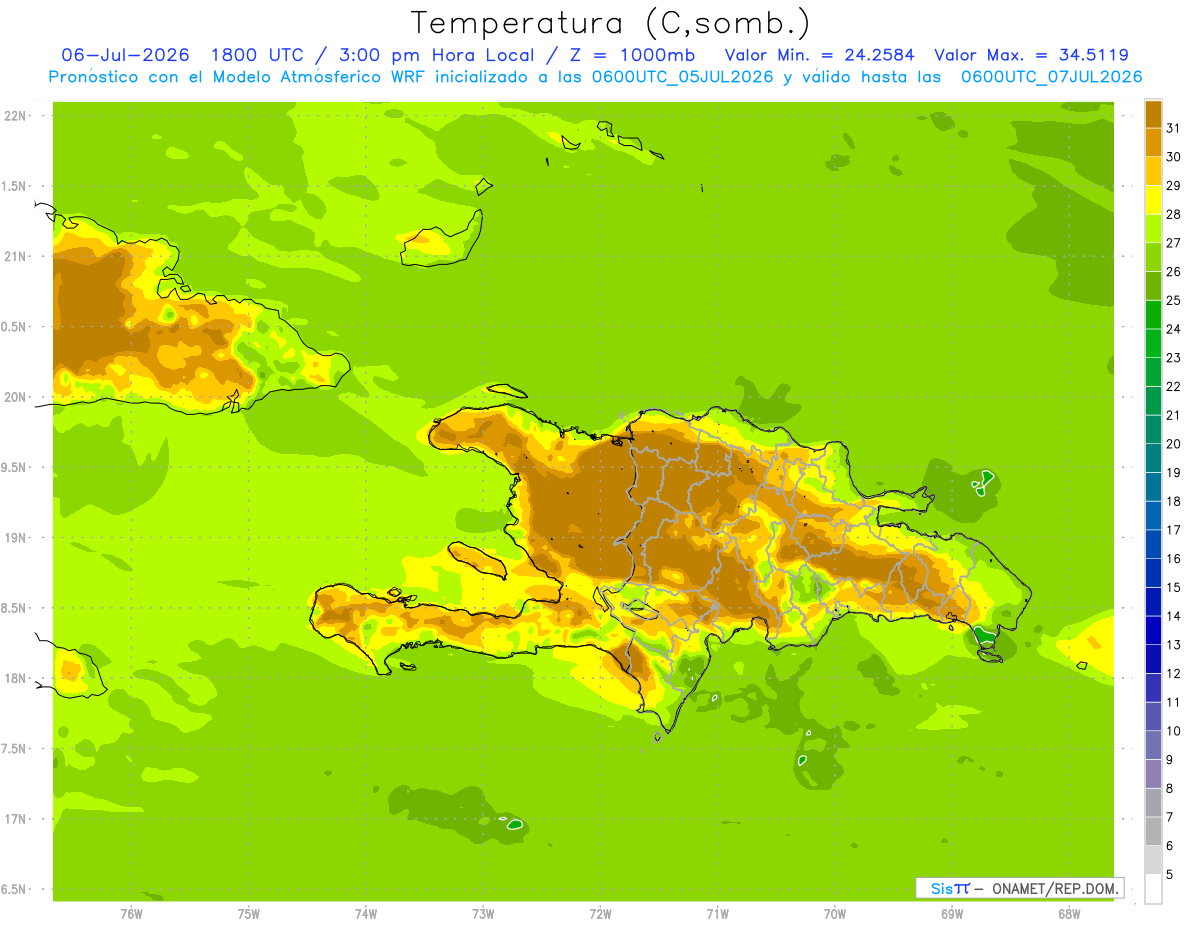Click the brown color bar segment above 31
The width and height of the screenshot is (1200, 927).
tap(1153, 114)
